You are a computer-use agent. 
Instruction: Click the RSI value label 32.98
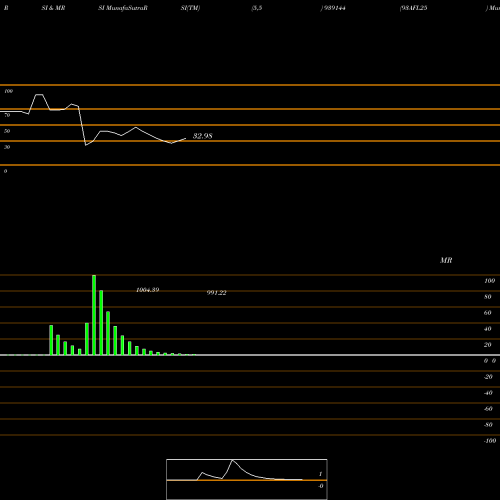point(203,136)
